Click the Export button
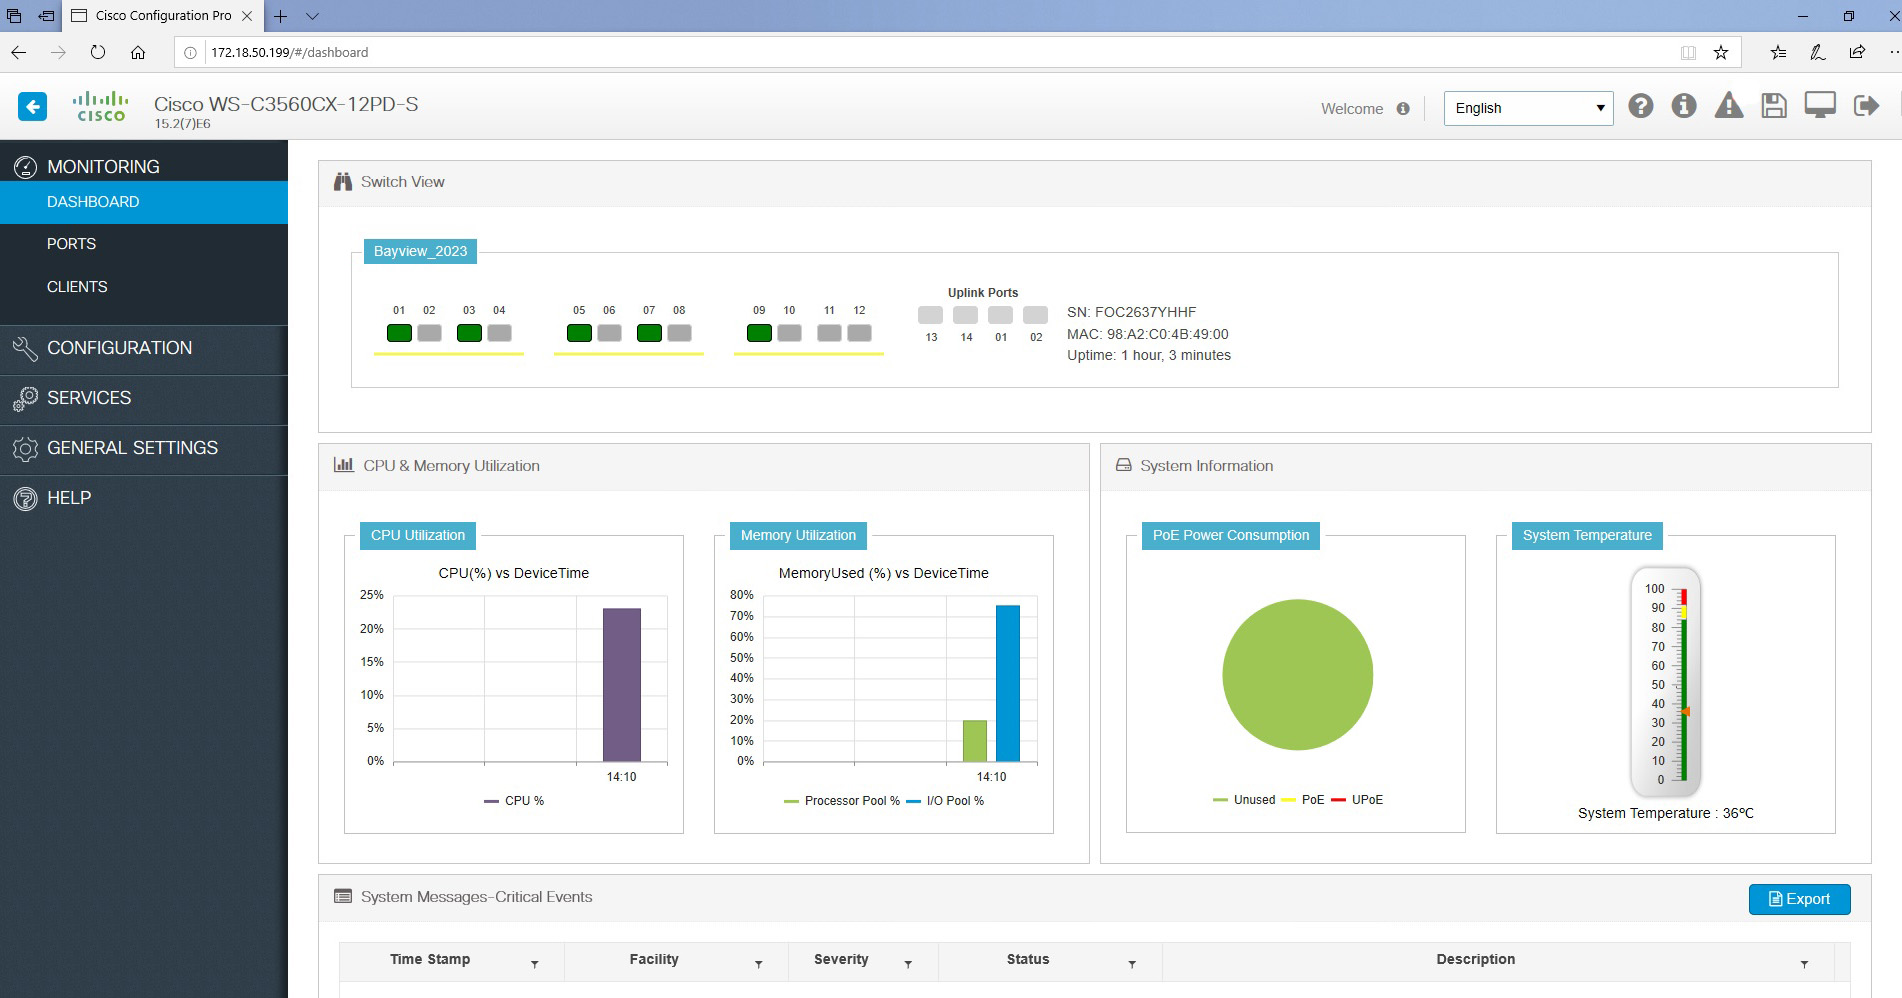 click(x=1799, y=899)
